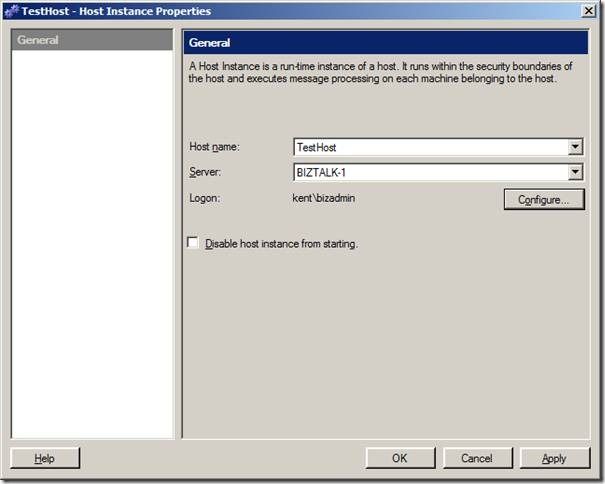605x484 pixels.
Task: Click the Host name label
Action: coord(214,147)
